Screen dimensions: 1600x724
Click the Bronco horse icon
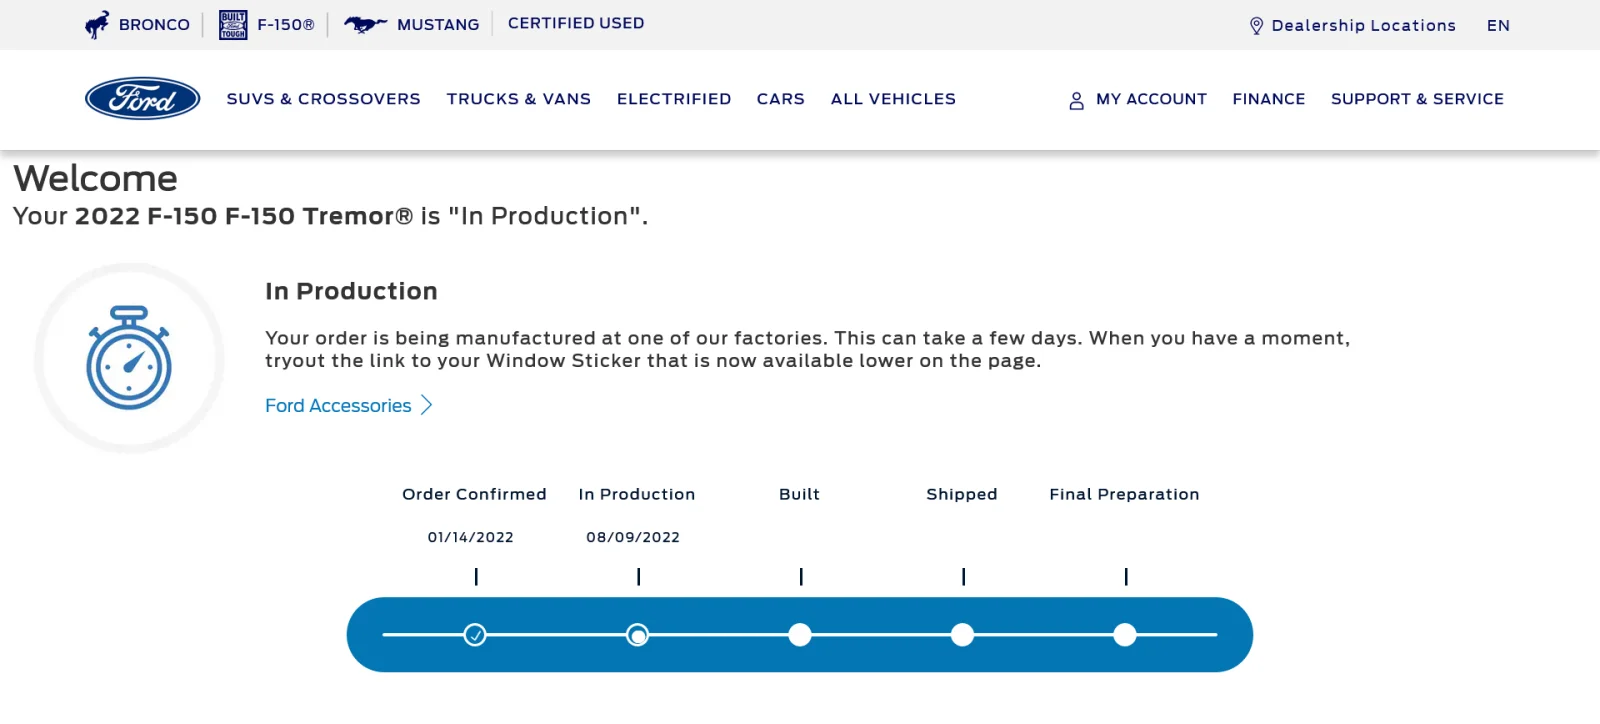click(97, 25)
